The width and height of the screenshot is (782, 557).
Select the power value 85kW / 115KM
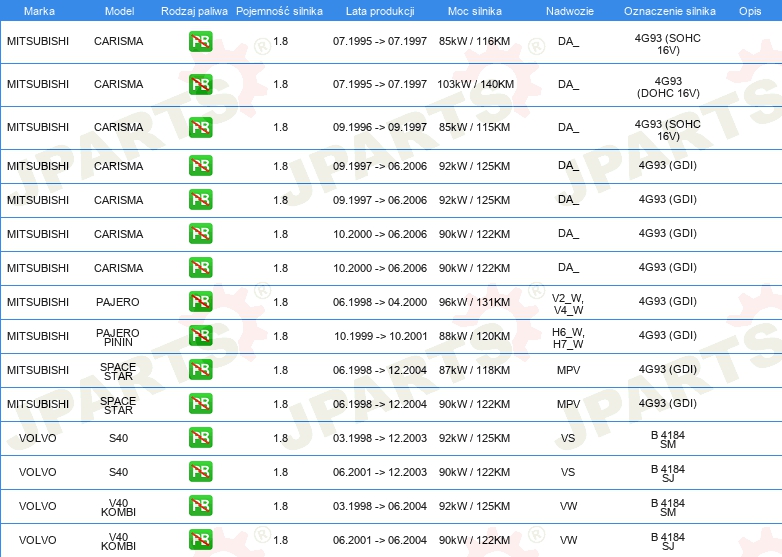(x=474, y=127)
